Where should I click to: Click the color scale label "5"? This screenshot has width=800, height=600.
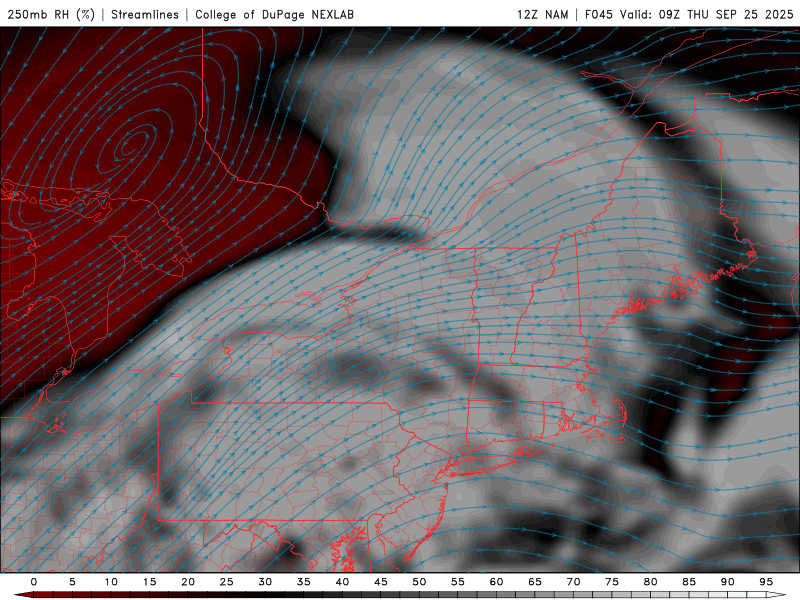pyautogui.click(x=72, y=582)
